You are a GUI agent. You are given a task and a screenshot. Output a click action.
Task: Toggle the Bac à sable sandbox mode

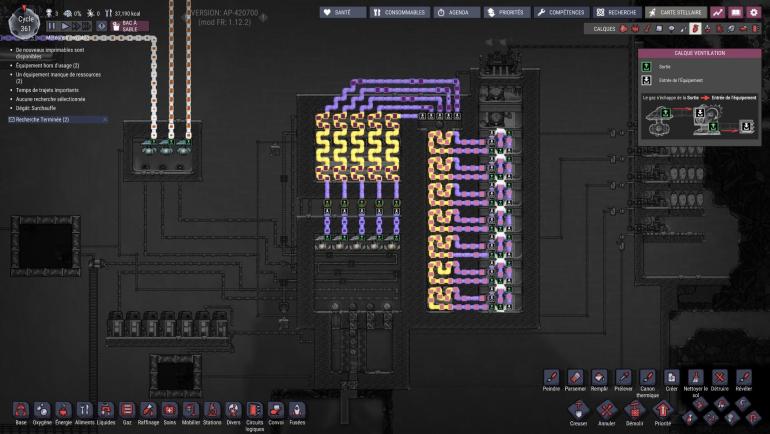point(129,26)
